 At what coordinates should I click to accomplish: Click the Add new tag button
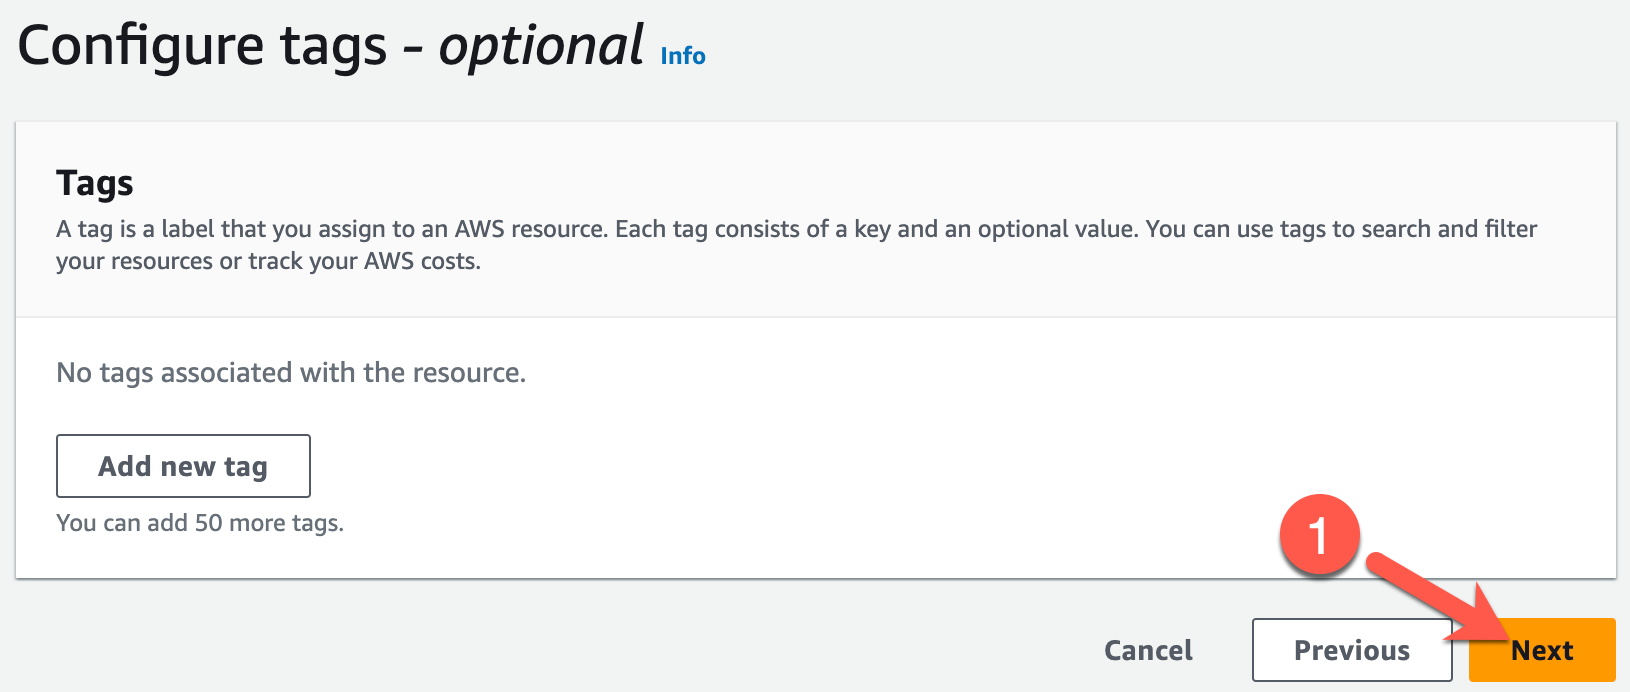tap(183, 466)
